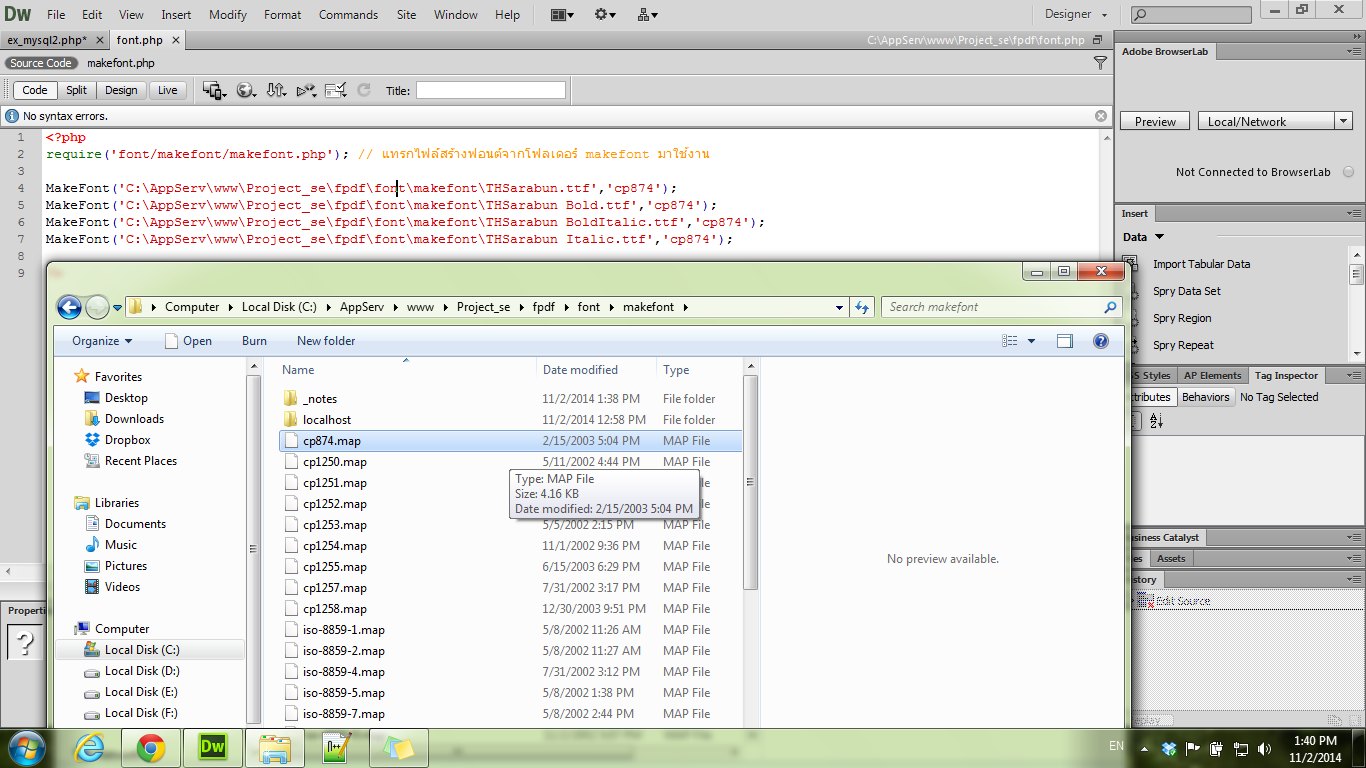The height and width of the screenshot is (768, 1366).
Task: Collapse the right panels with double arrow
Action: pos(1356,35)
